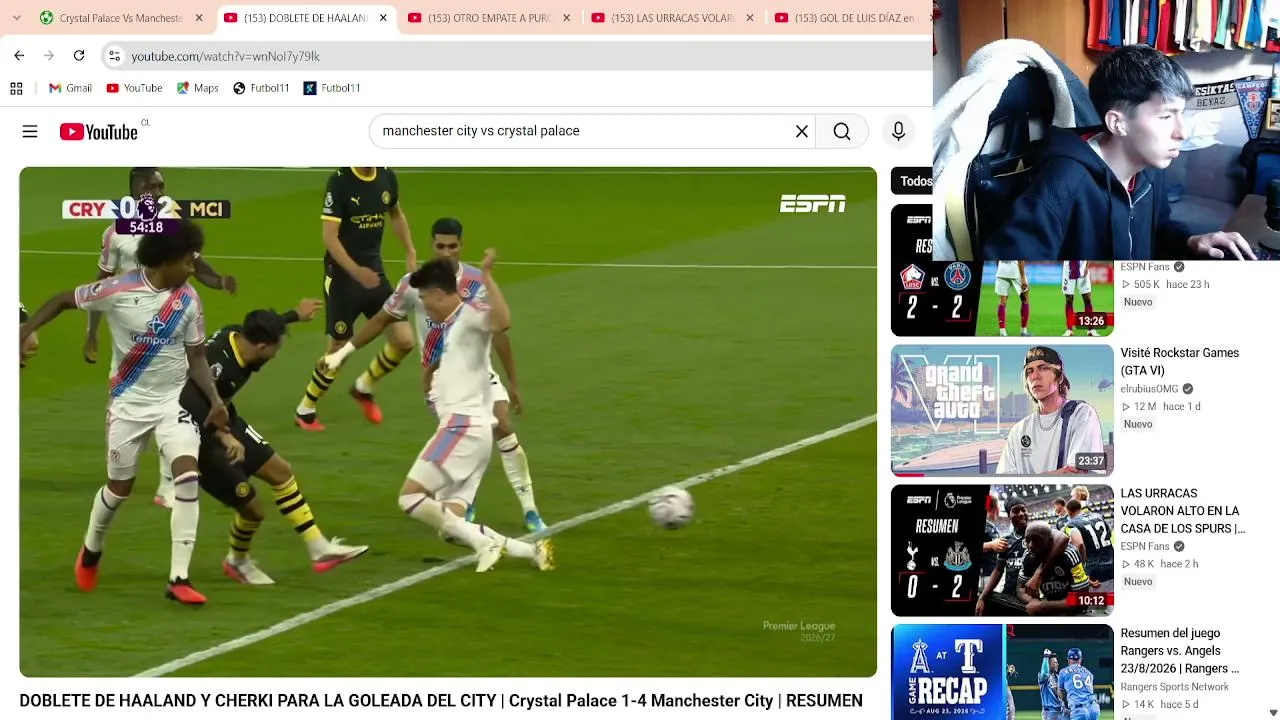Go back to the previous page
1280x720 pixels.
19,56
